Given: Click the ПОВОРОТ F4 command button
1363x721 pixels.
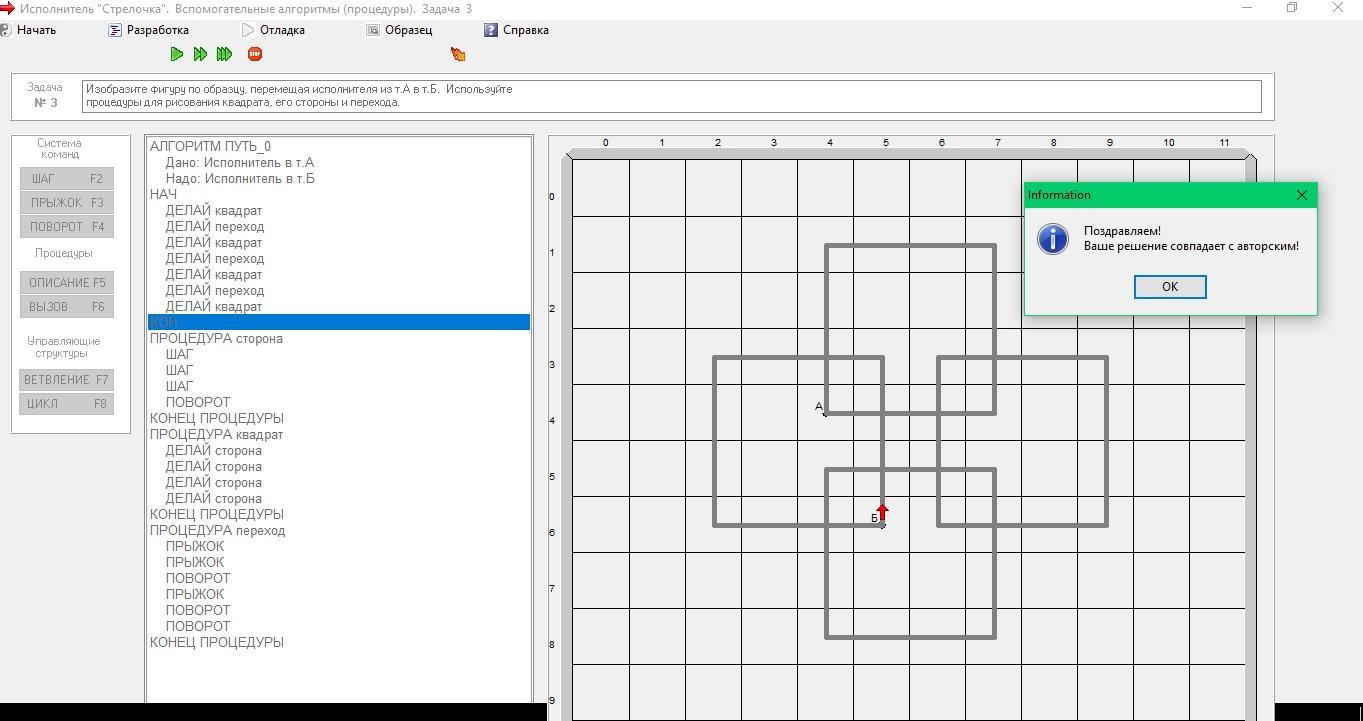Looking at the screenshot, I should coord(67,227).
